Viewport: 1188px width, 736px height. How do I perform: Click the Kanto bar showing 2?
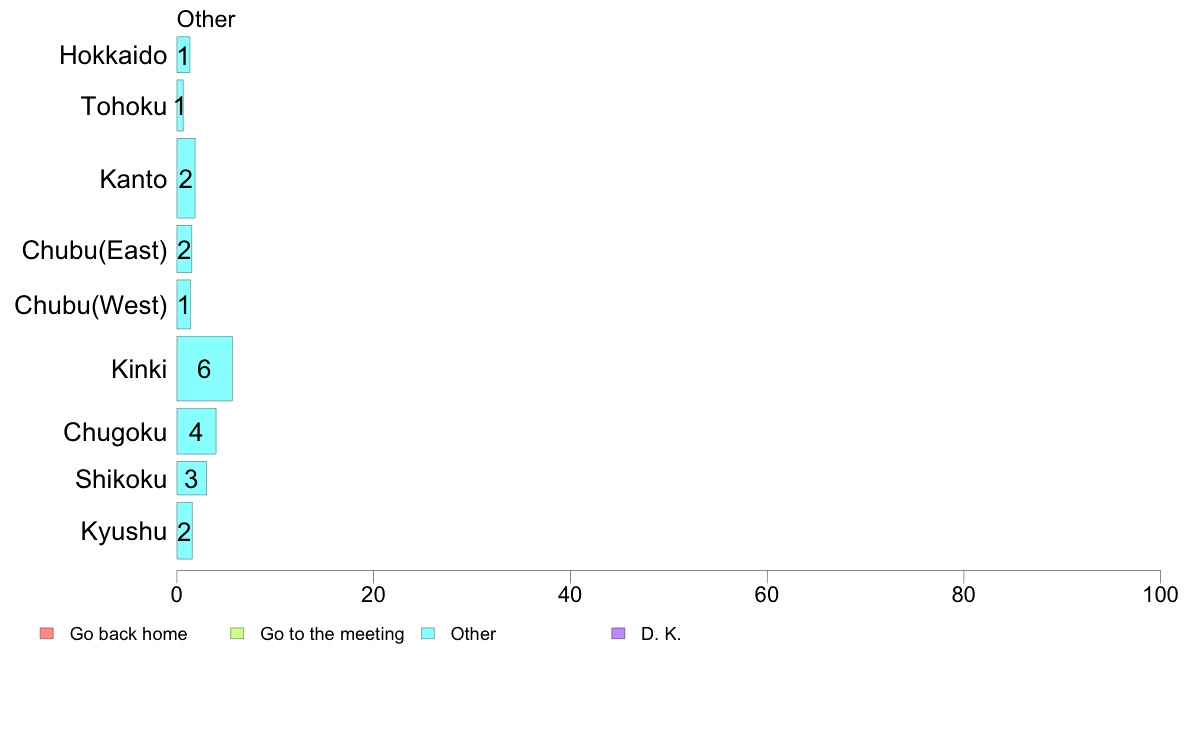186,178
